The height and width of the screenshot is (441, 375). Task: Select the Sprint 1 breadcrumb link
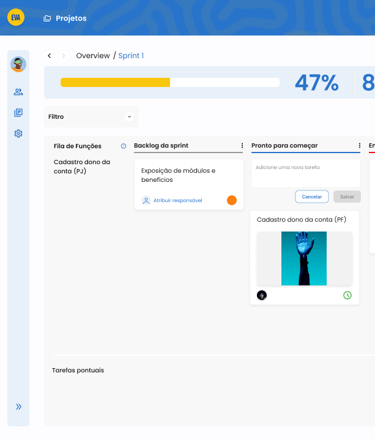131,56
